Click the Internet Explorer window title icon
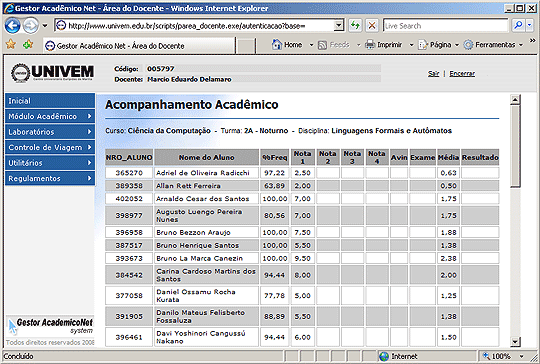540x364 pixels. [x=9, y=8]
